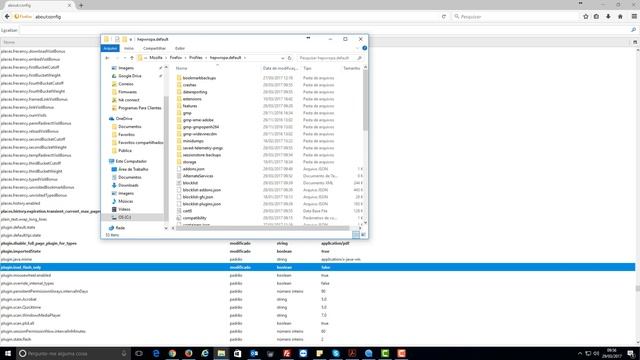Image resolution: width=640 pixels, height=360 pixels.
Task: Click Profiles in the Explorer breadcrumb
Action: (196, 58)
